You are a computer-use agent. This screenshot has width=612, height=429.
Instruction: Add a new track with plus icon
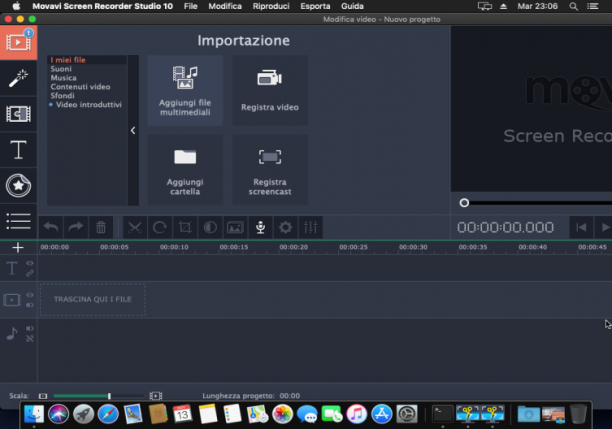[x=18, y=247]
